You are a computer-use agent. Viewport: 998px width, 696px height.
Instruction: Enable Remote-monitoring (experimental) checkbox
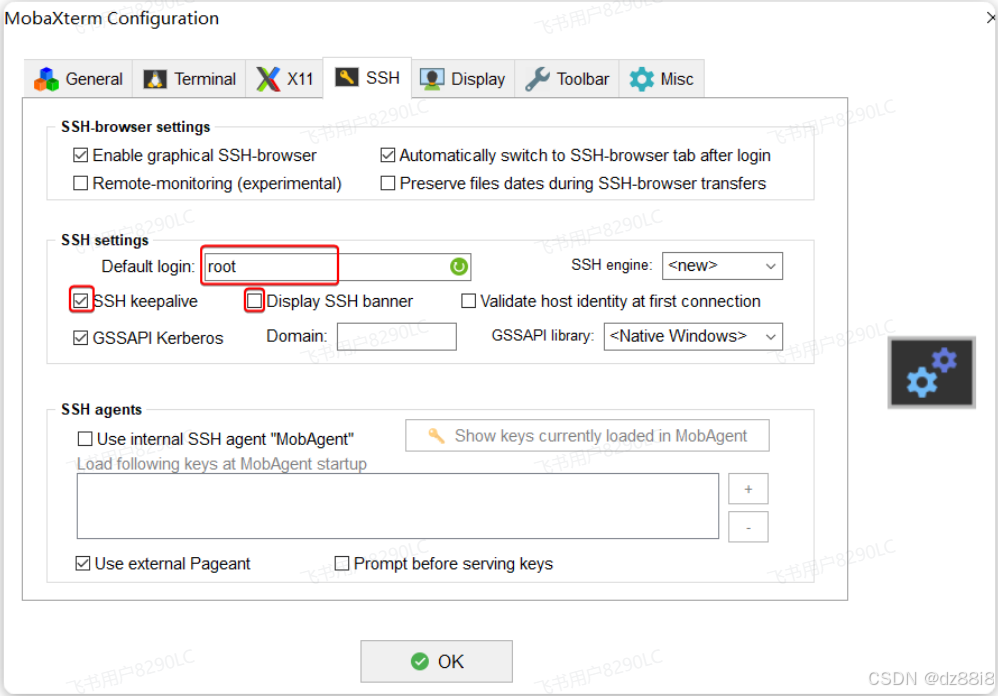pos(80,183)
